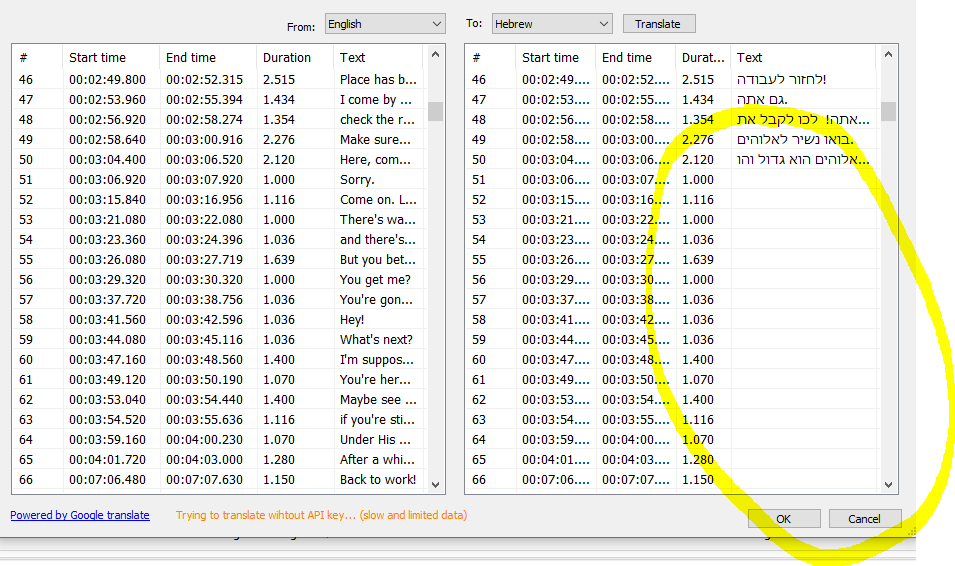Select left row 46 text 'Place has b...'
Viewport: 955px width, 566px height.
coord(378,79)
